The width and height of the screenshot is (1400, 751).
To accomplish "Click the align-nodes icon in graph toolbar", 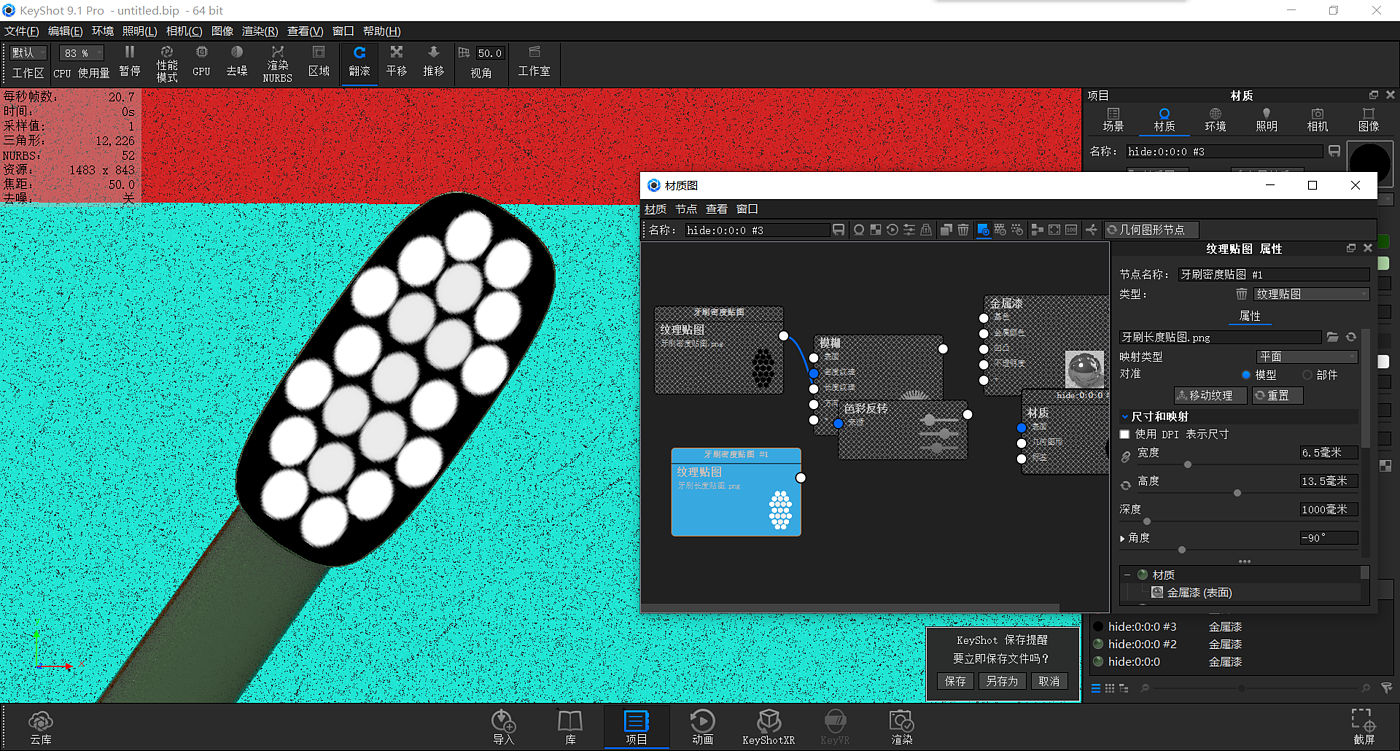I will (1037, 230).
